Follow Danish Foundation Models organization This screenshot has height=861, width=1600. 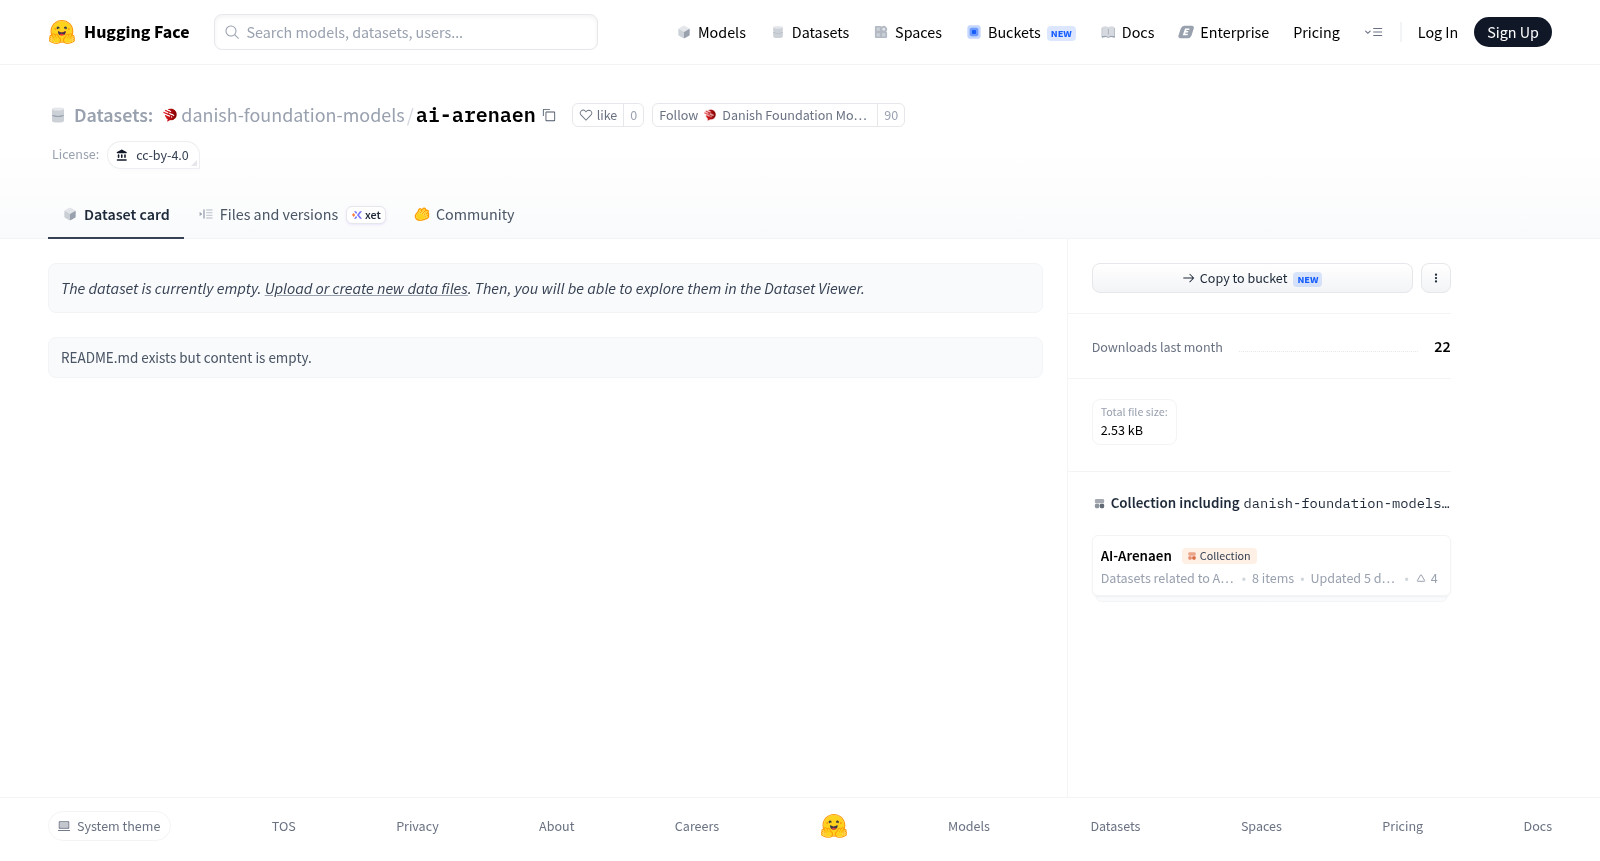click(x=764, y=115)
